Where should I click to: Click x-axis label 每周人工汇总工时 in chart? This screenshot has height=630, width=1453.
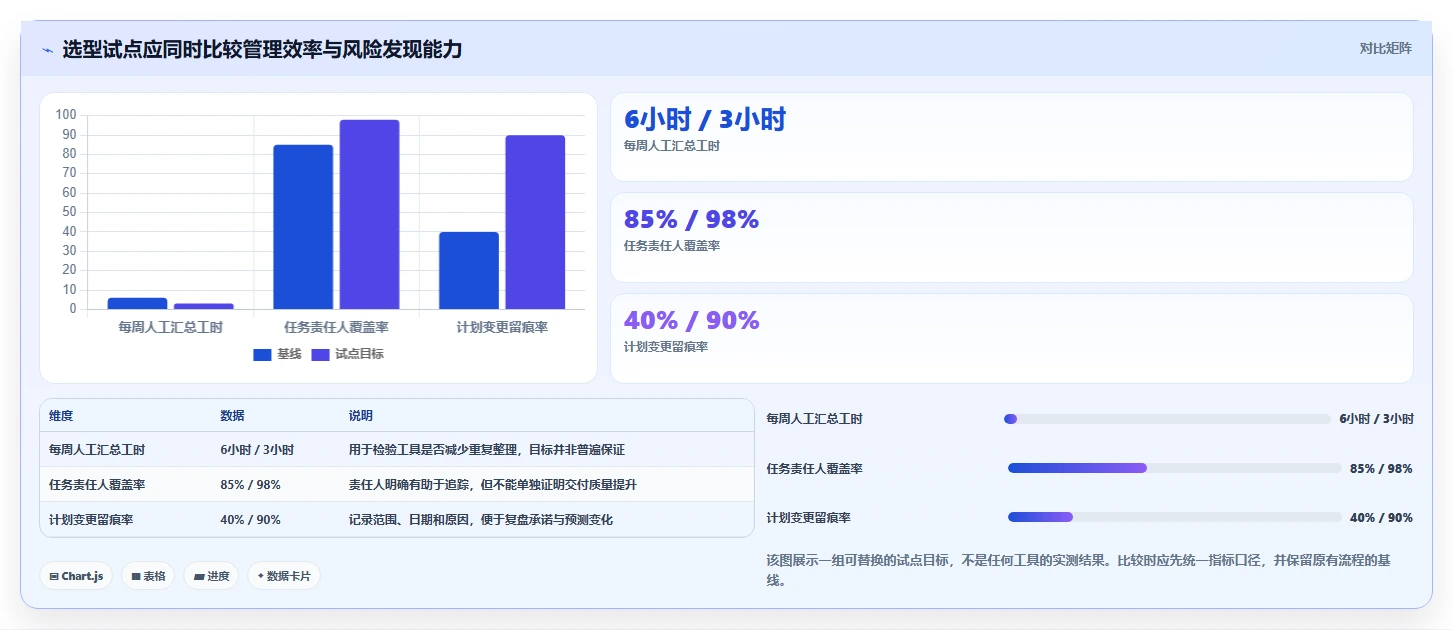170,327
